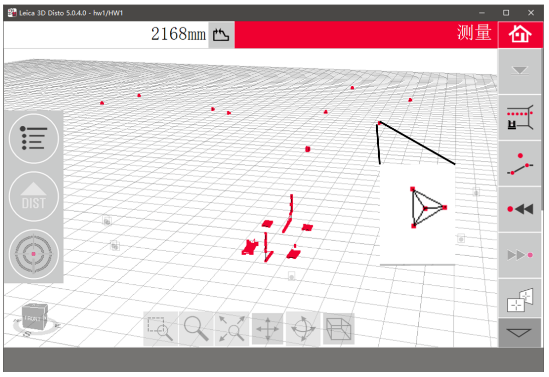Click the height reference icon beside 2168mm
The image size is (549, 377).
click(221, 35)
